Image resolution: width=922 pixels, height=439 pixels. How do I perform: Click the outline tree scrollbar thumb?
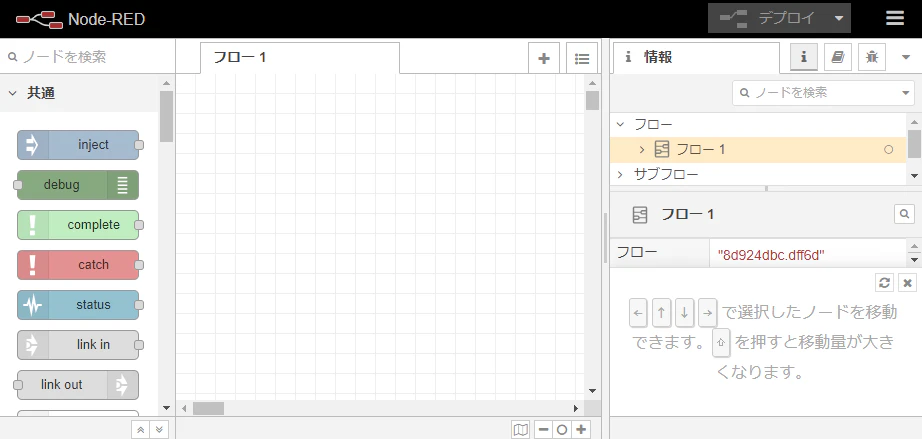[x=914, y=144]
